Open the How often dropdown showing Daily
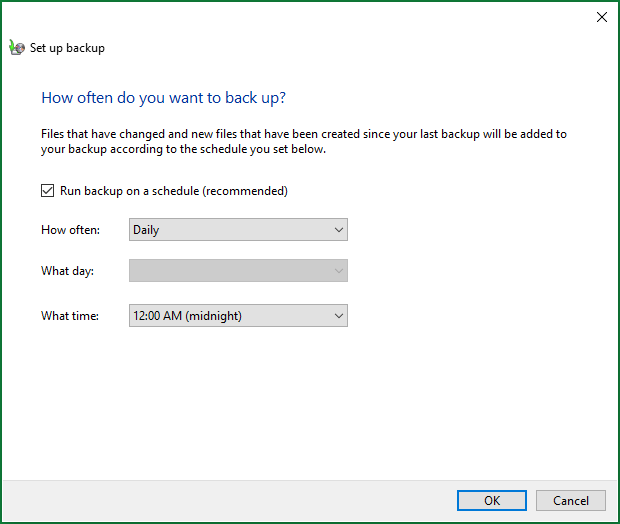Screen dimensions: 620x524 click(x=238, y=229)
